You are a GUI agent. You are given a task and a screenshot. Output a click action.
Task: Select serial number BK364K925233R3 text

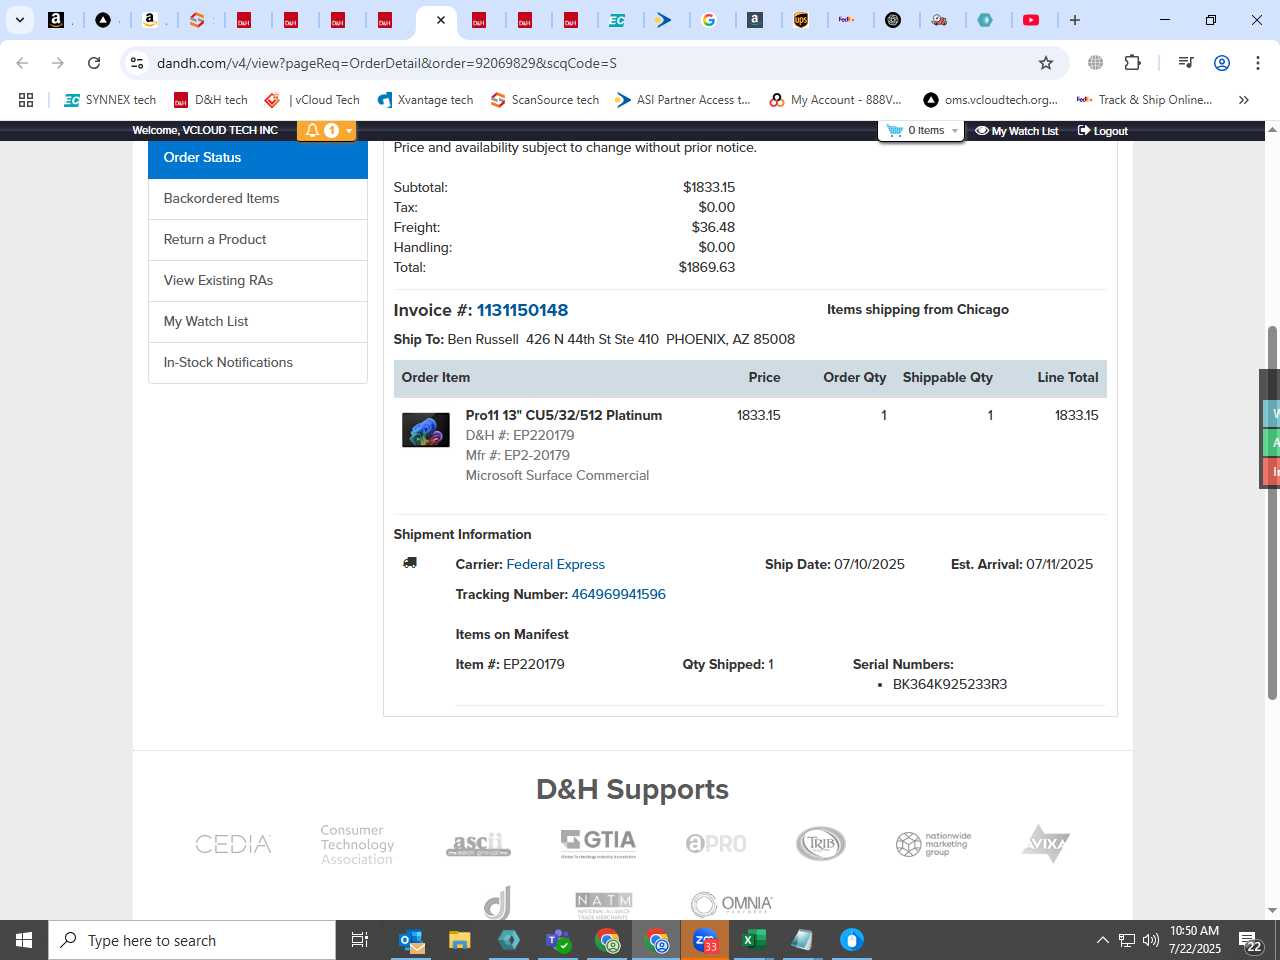[x=950, y=684]
